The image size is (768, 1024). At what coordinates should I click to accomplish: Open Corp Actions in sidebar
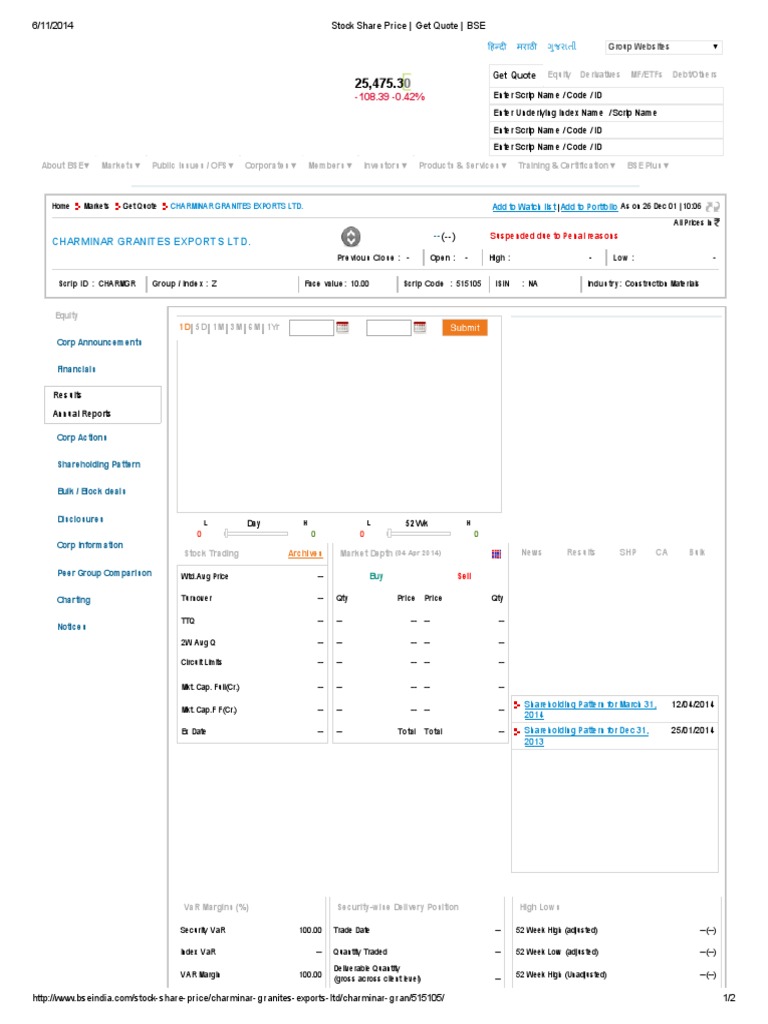click(82, 438)
